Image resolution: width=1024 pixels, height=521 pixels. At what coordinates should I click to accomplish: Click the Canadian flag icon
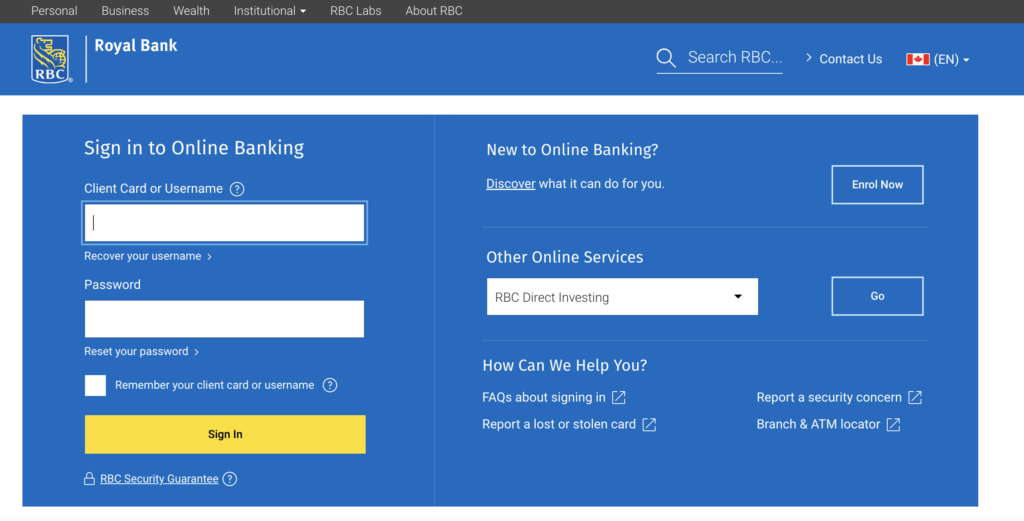click(917, 59)
